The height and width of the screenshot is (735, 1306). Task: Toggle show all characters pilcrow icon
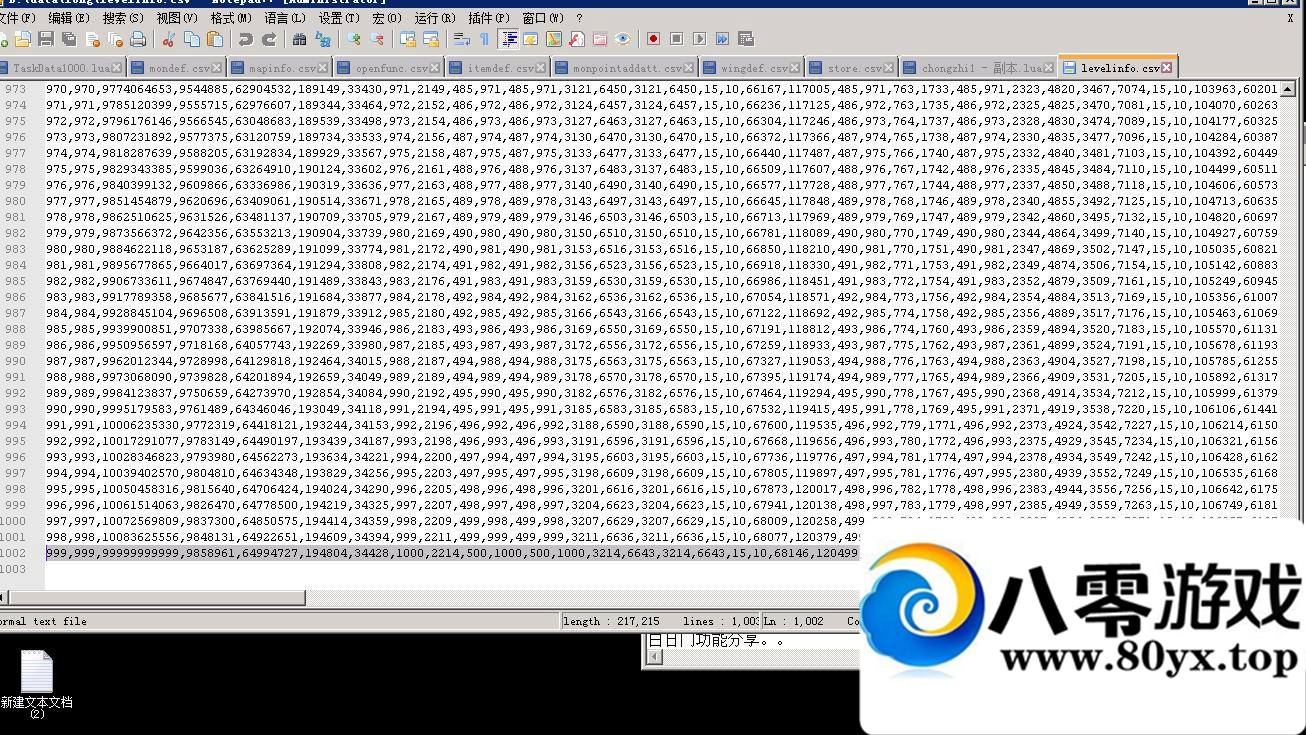pos(485,39)
